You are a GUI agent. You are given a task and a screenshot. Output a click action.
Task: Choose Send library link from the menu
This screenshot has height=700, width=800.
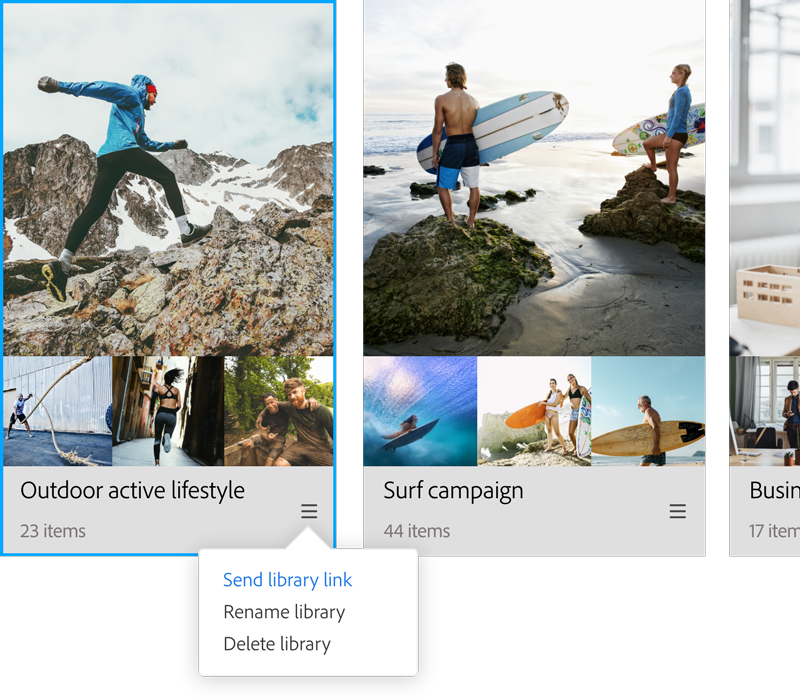tap(287, 580)
